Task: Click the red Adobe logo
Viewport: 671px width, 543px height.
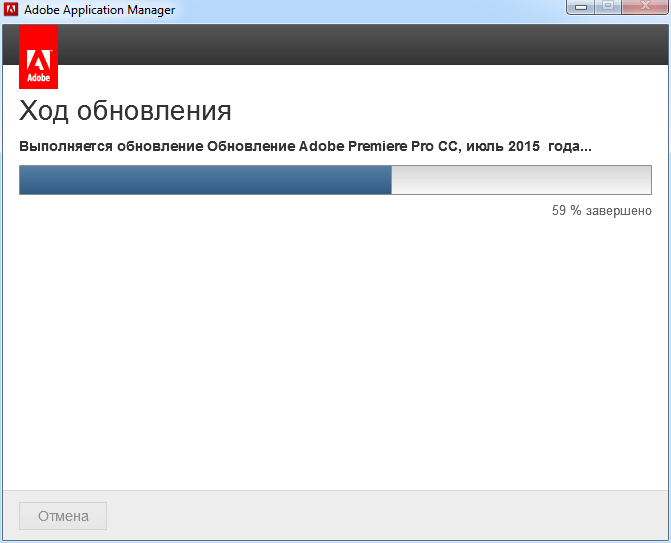Action: pyautogui.click(x=39, y=56)
